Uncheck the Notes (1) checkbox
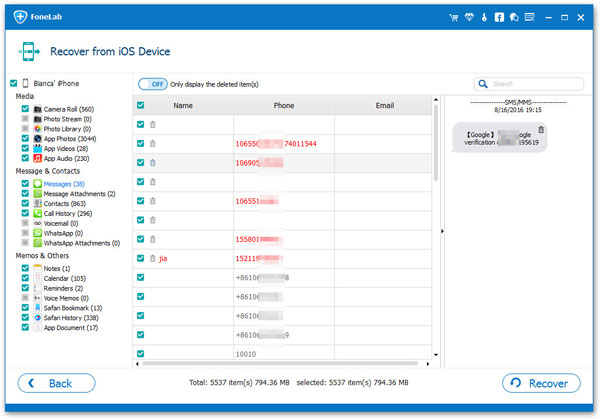 (x=25, y=268)
